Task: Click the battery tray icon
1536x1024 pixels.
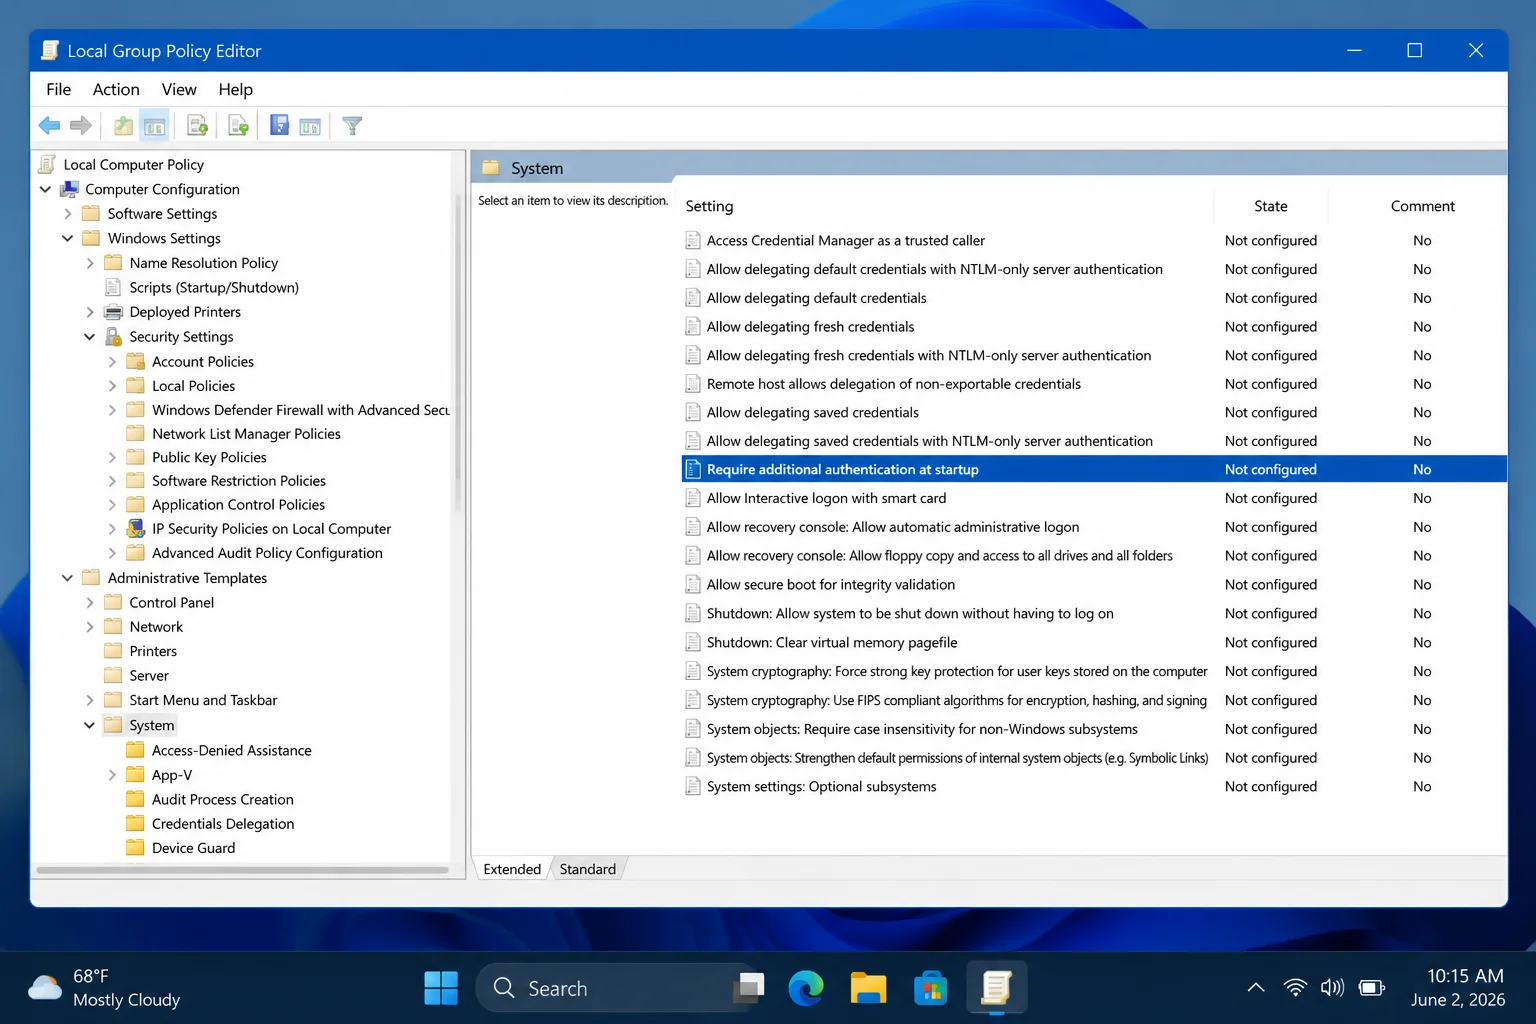Action: point(1372,988)
